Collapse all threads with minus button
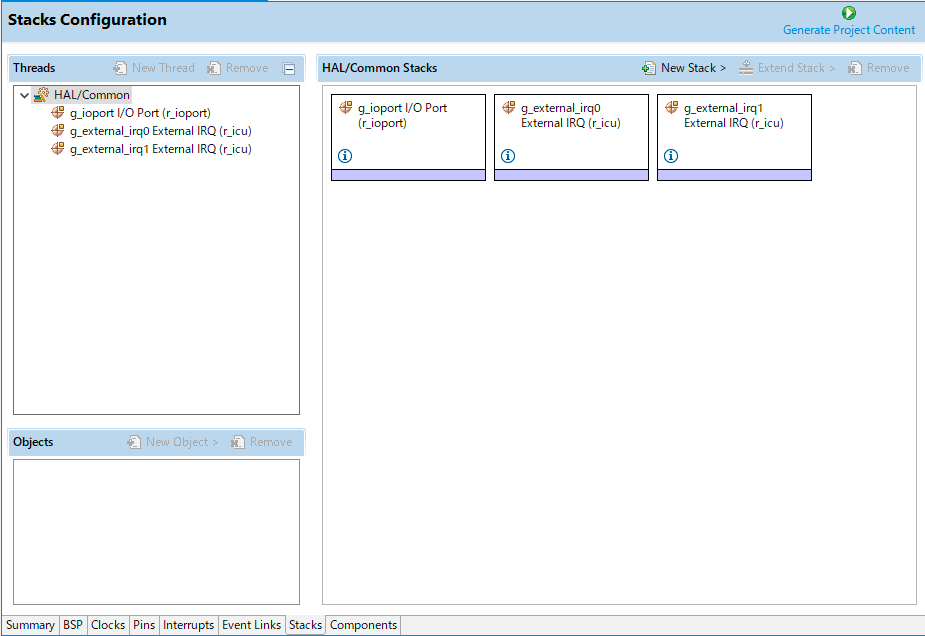 (289, 69)
